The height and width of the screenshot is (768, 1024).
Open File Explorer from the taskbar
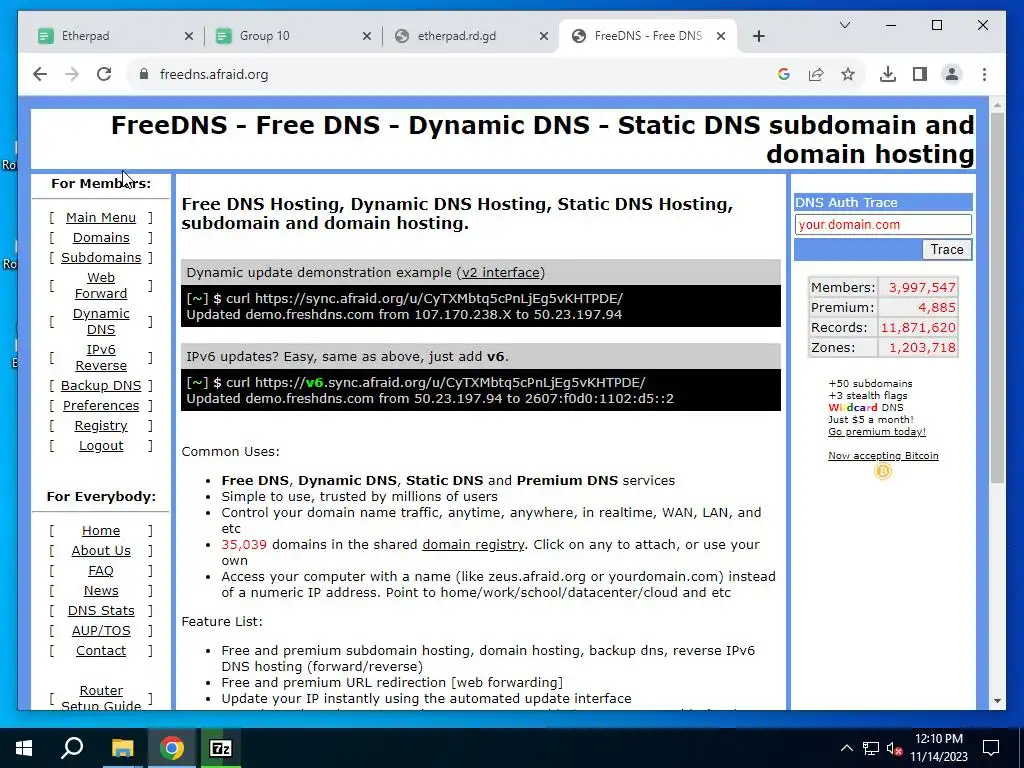(122, 748)
